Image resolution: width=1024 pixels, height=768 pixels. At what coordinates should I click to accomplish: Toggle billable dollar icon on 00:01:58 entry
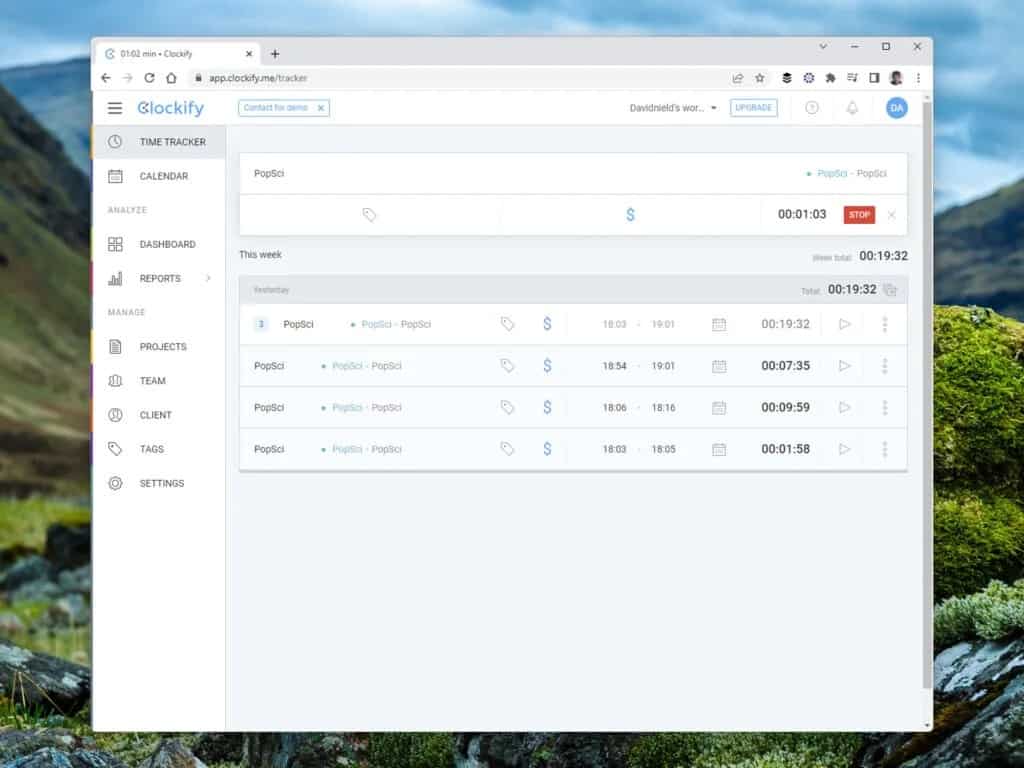(x=547, y=449)
